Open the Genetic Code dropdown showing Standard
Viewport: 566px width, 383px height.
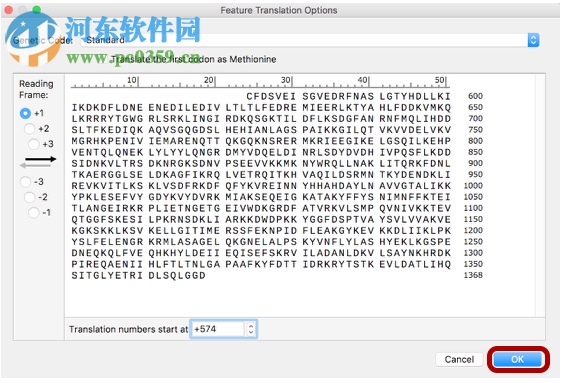coord(310,40)
